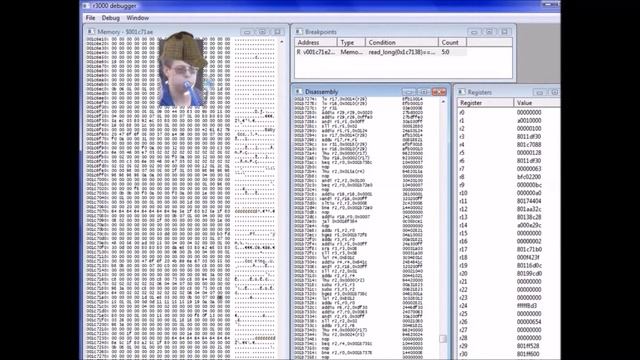Screen dimensions: 640x360
Task: Select register r15 row
Action: pyautogui.click(x=508, y=233)
